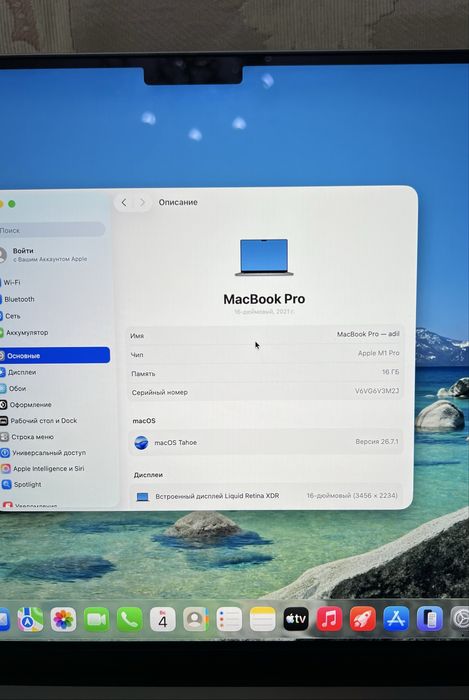Click the MacBook Pro illustration

point(264,258)
